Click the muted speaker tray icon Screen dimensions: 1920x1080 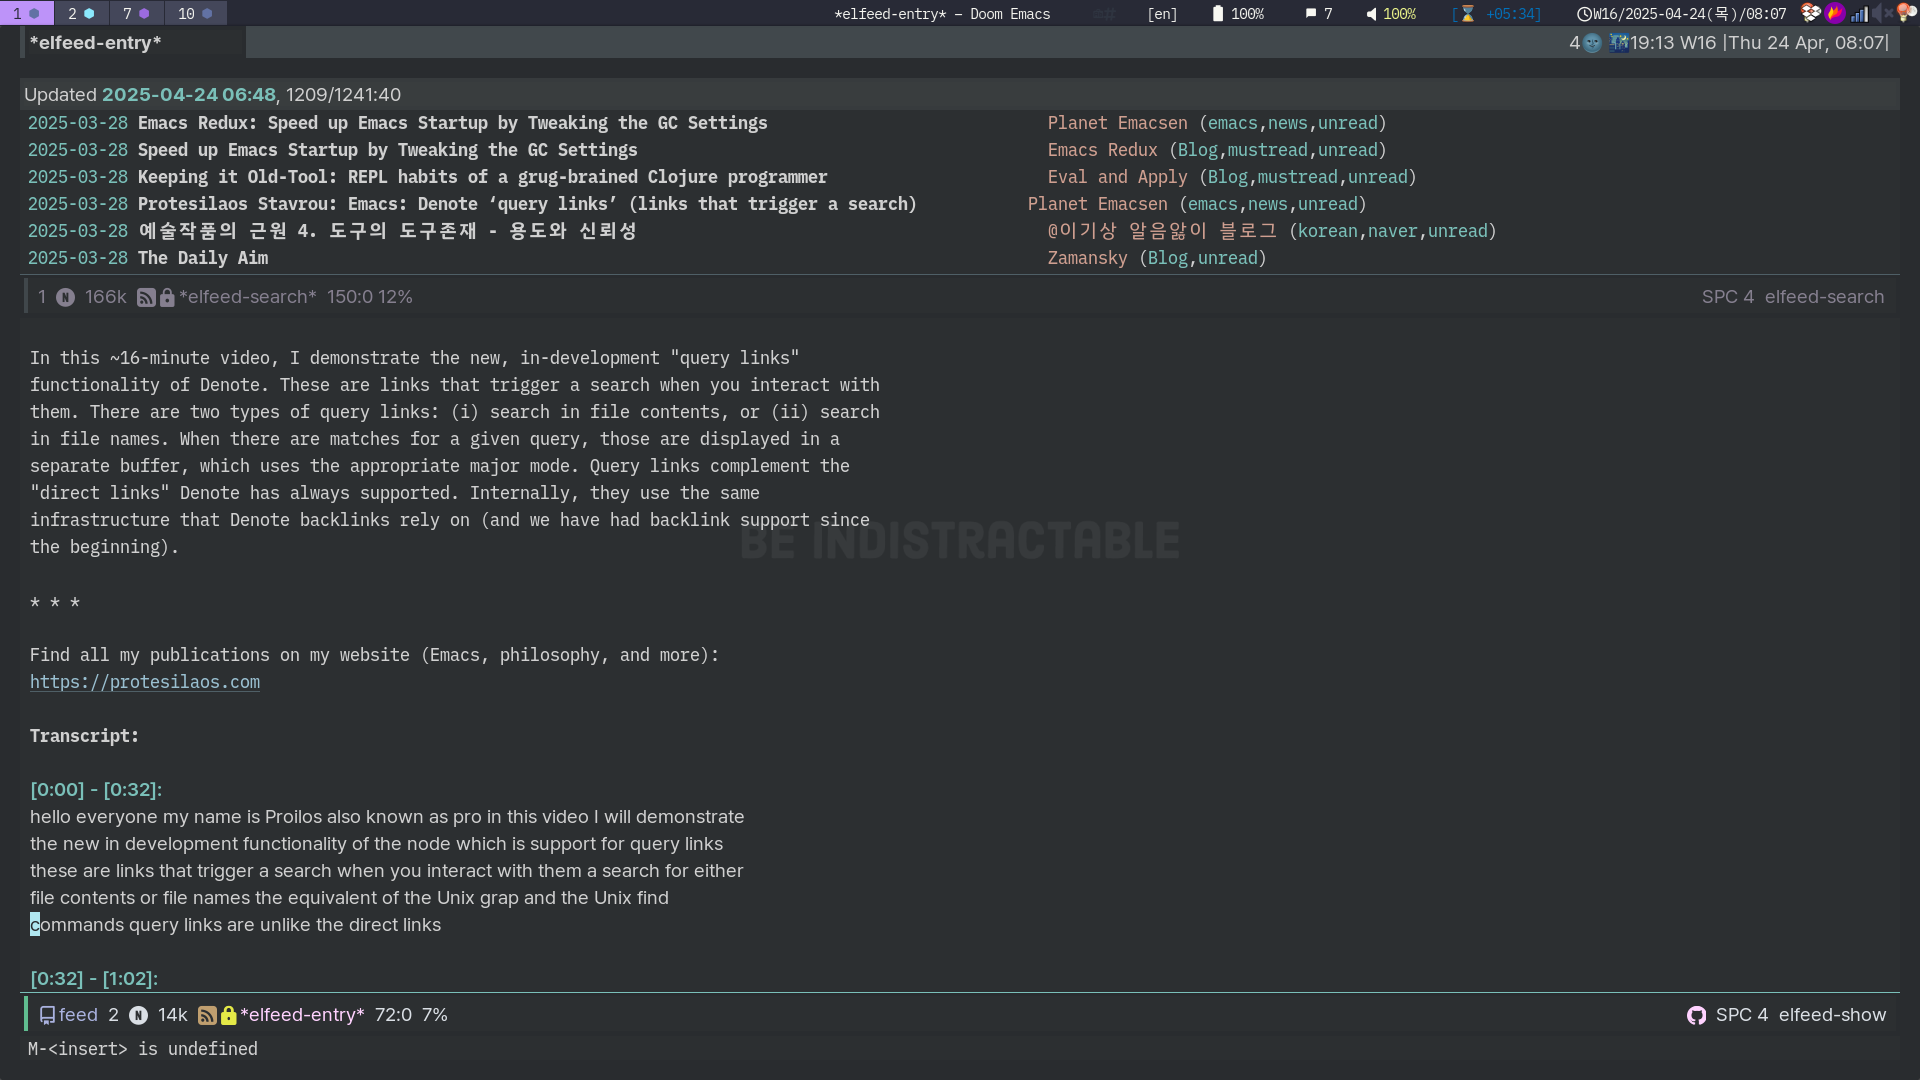click(x=1882, y=13)
